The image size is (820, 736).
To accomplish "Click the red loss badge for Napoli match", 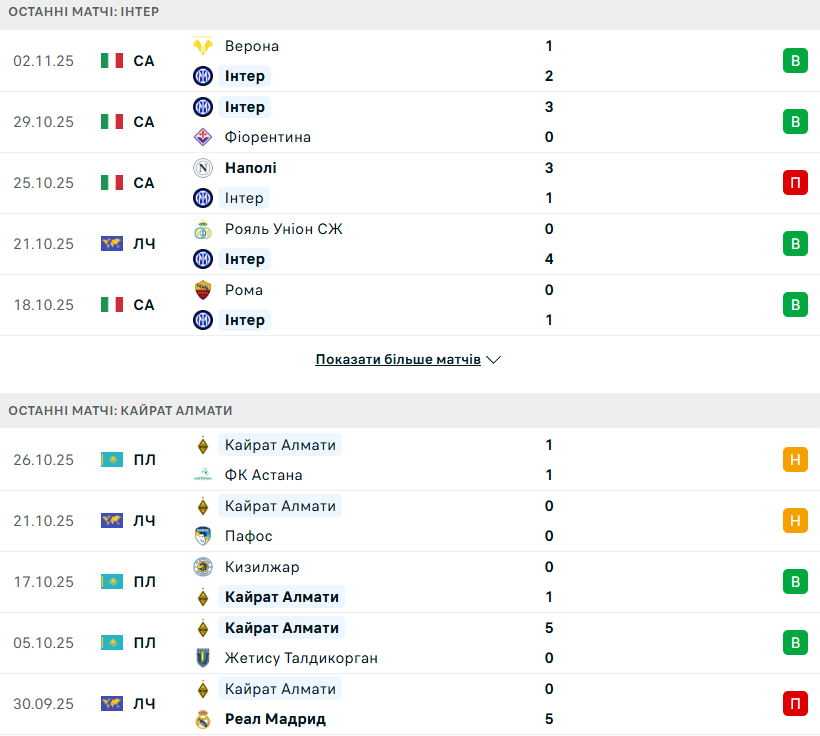I will pos(795,183).
